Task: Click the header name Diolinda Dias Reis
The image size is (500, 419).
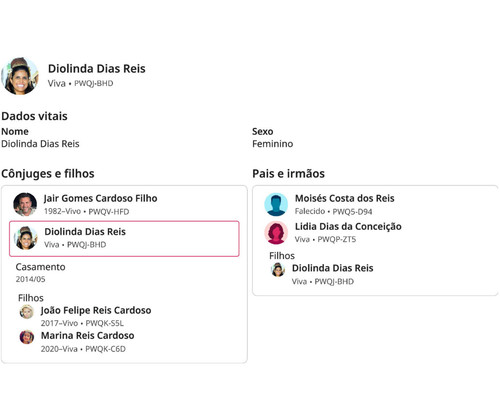Action: [97, 69]
